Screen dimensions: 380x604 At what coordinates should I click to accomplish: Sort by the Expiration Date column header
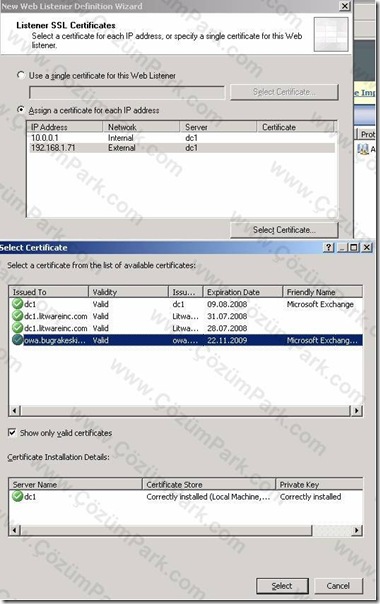point(243,292)
